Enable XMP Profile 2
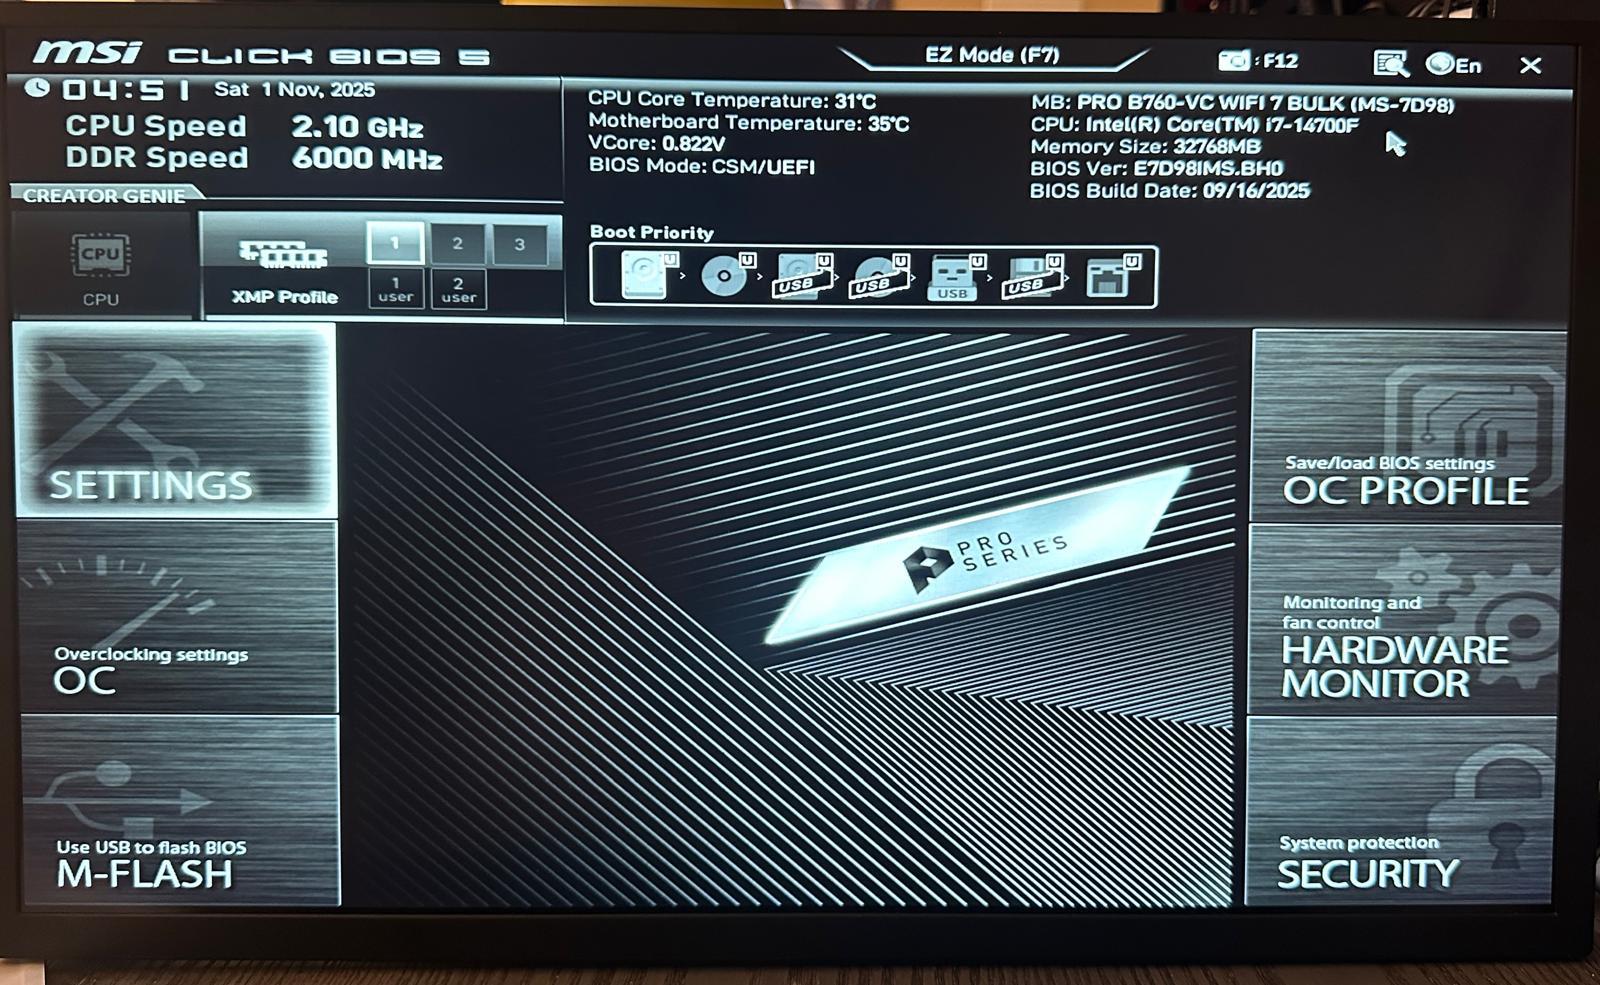The width and height of the screenshot is (1600, 985). (457, 244)
